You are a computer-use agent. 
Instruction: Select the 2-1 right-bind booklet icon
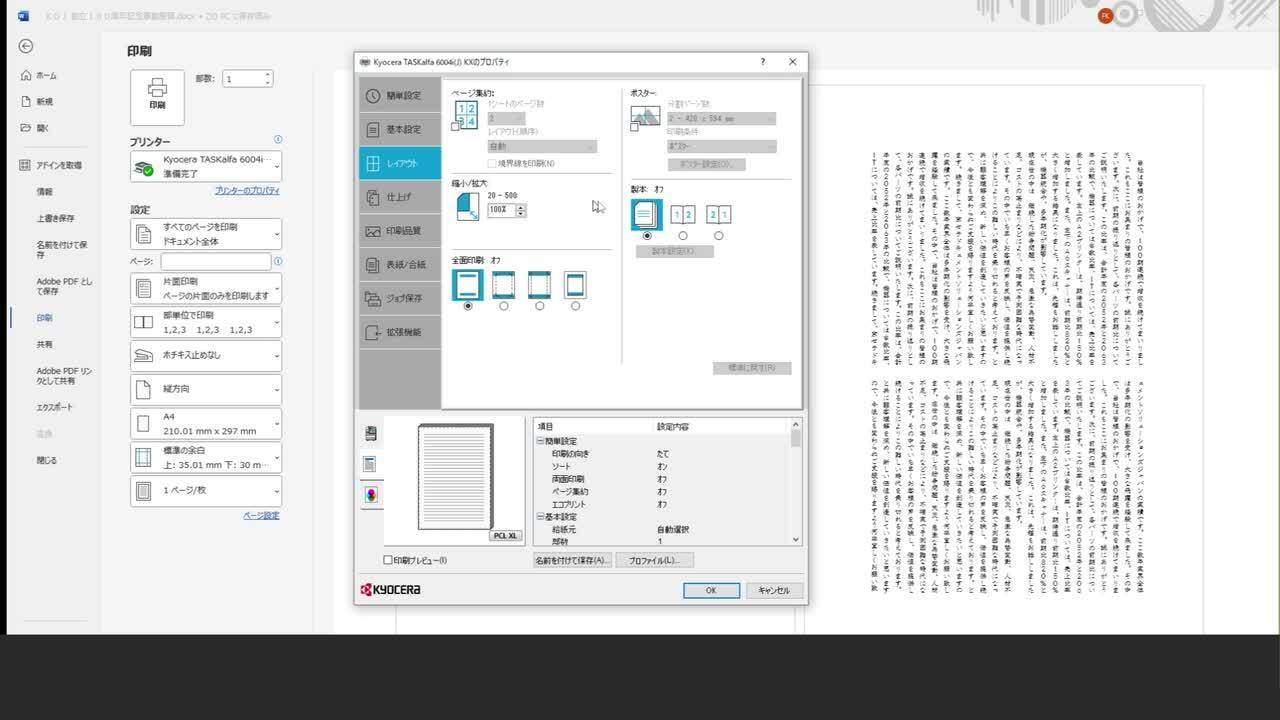[718, 214]
